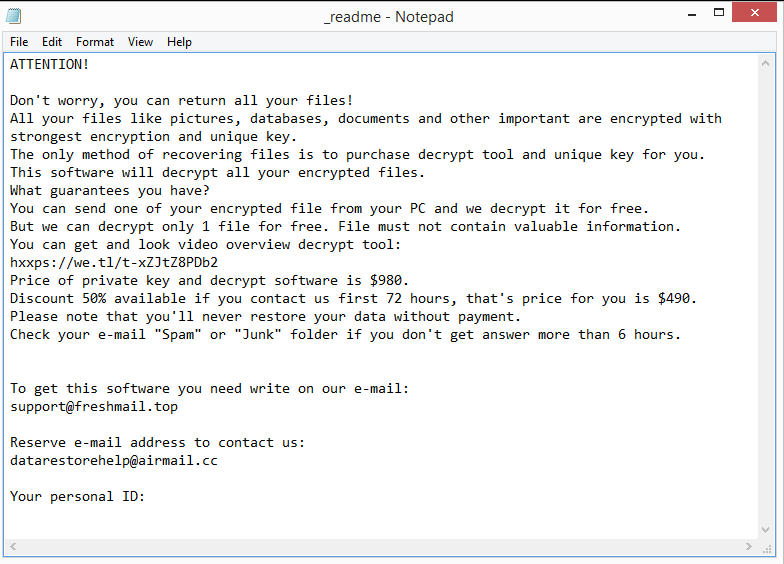The image size is (784, 564).
Task: Click the "_readme - Notepad" window title
Action: 388,17
